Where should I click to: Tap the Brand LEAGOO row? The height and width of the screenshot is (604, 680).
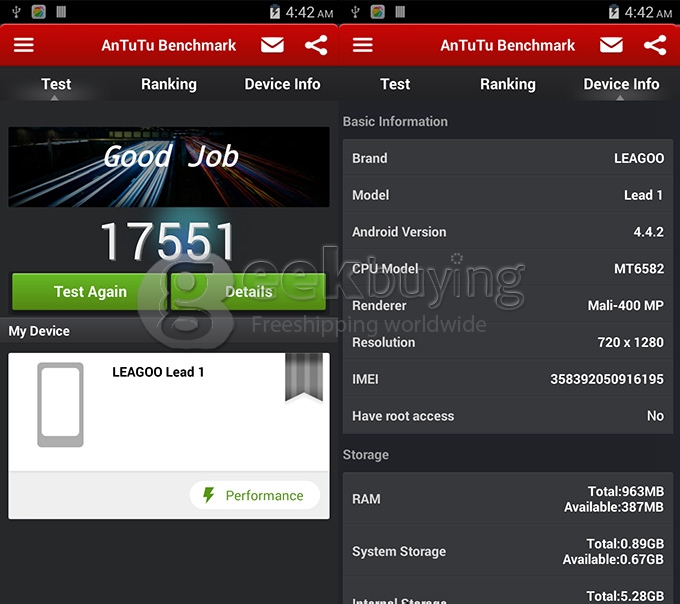click(x=508, y=158)
